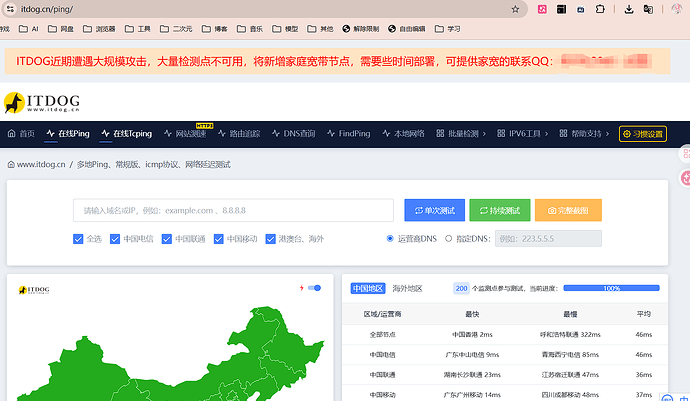Go to 首页 in navigation bar

click(x=21, y=134)
